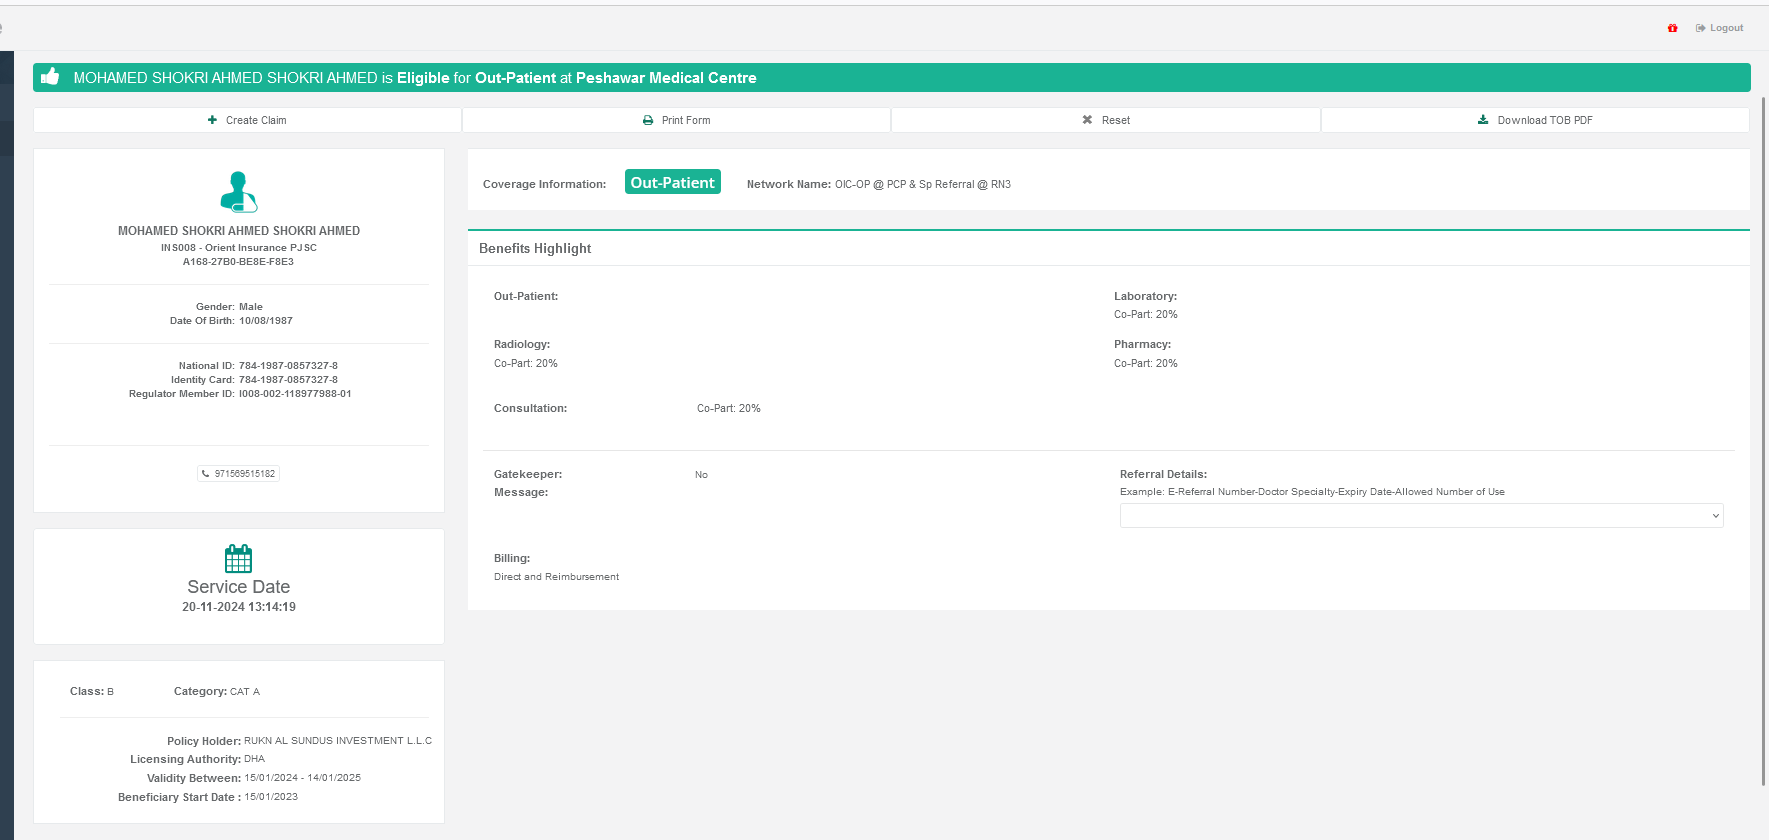This screenshot has height=840, width=1769.
Task: Click the Peshawar Medical Centre banner text
Action: (x=666, y=78)
